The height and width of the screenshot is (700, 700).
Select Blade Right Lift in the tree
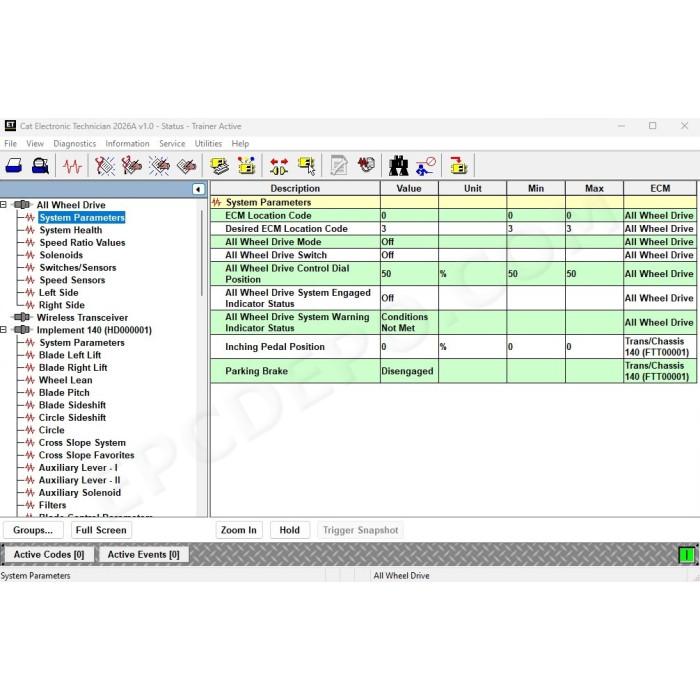pos(73,367)
